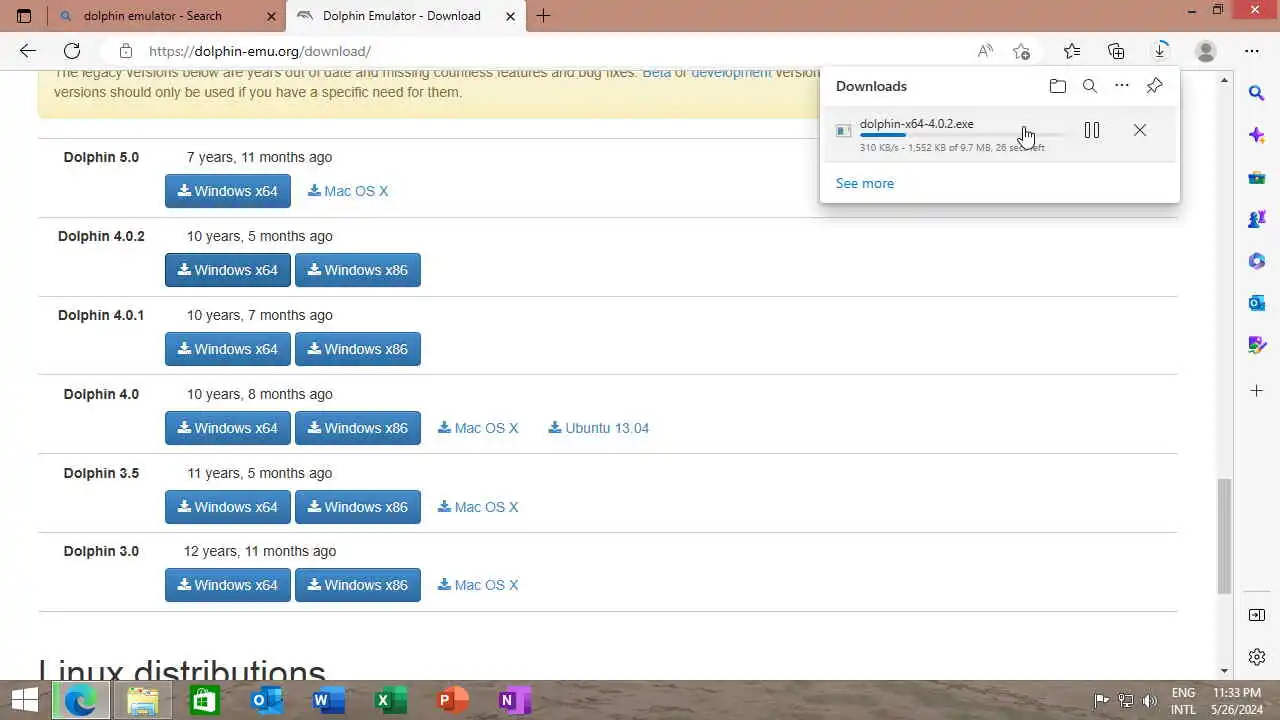Follow the development versions link
1280x720 pixels.
point(731,73)
